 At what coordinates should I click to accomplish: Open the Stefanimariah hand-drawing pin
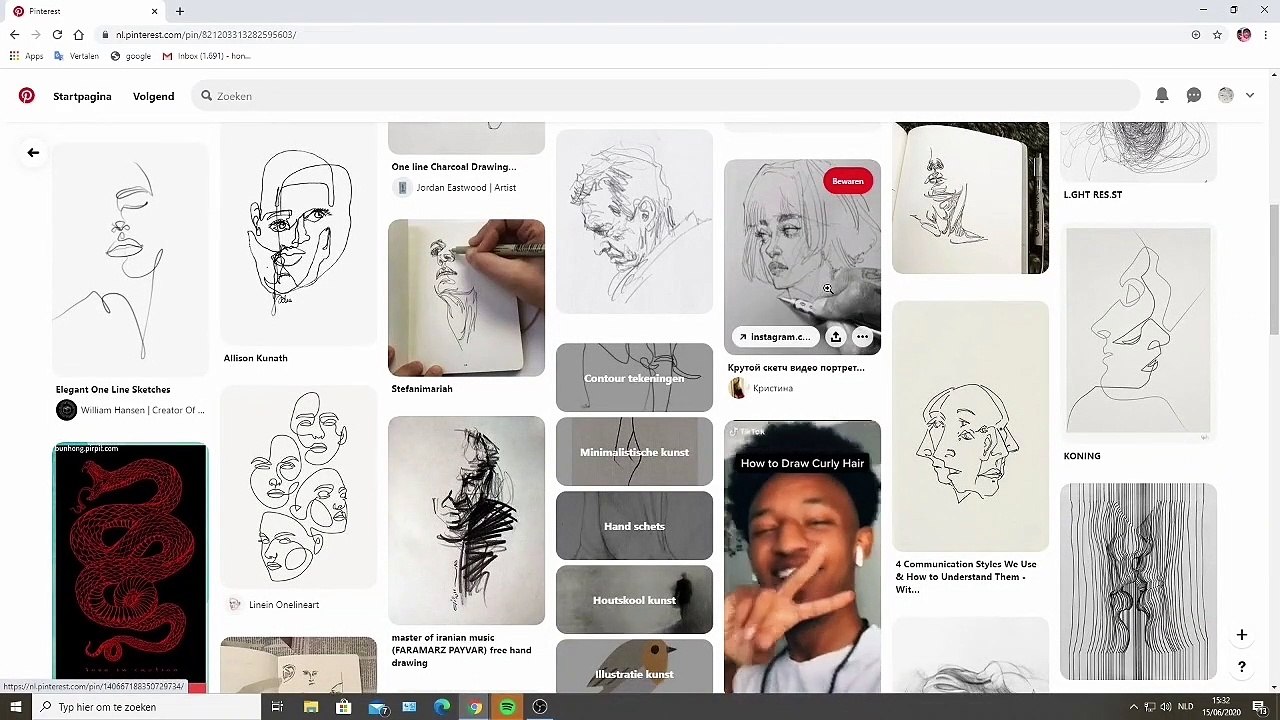466,298
